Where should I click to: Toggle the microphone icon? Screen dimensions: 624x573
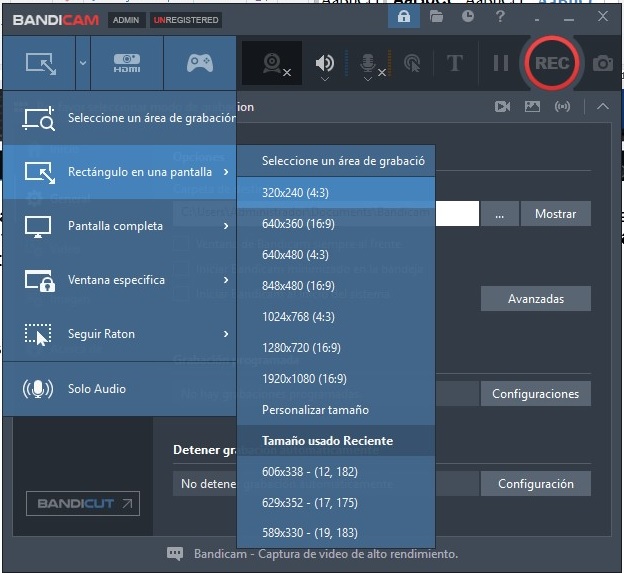(368, 63)
